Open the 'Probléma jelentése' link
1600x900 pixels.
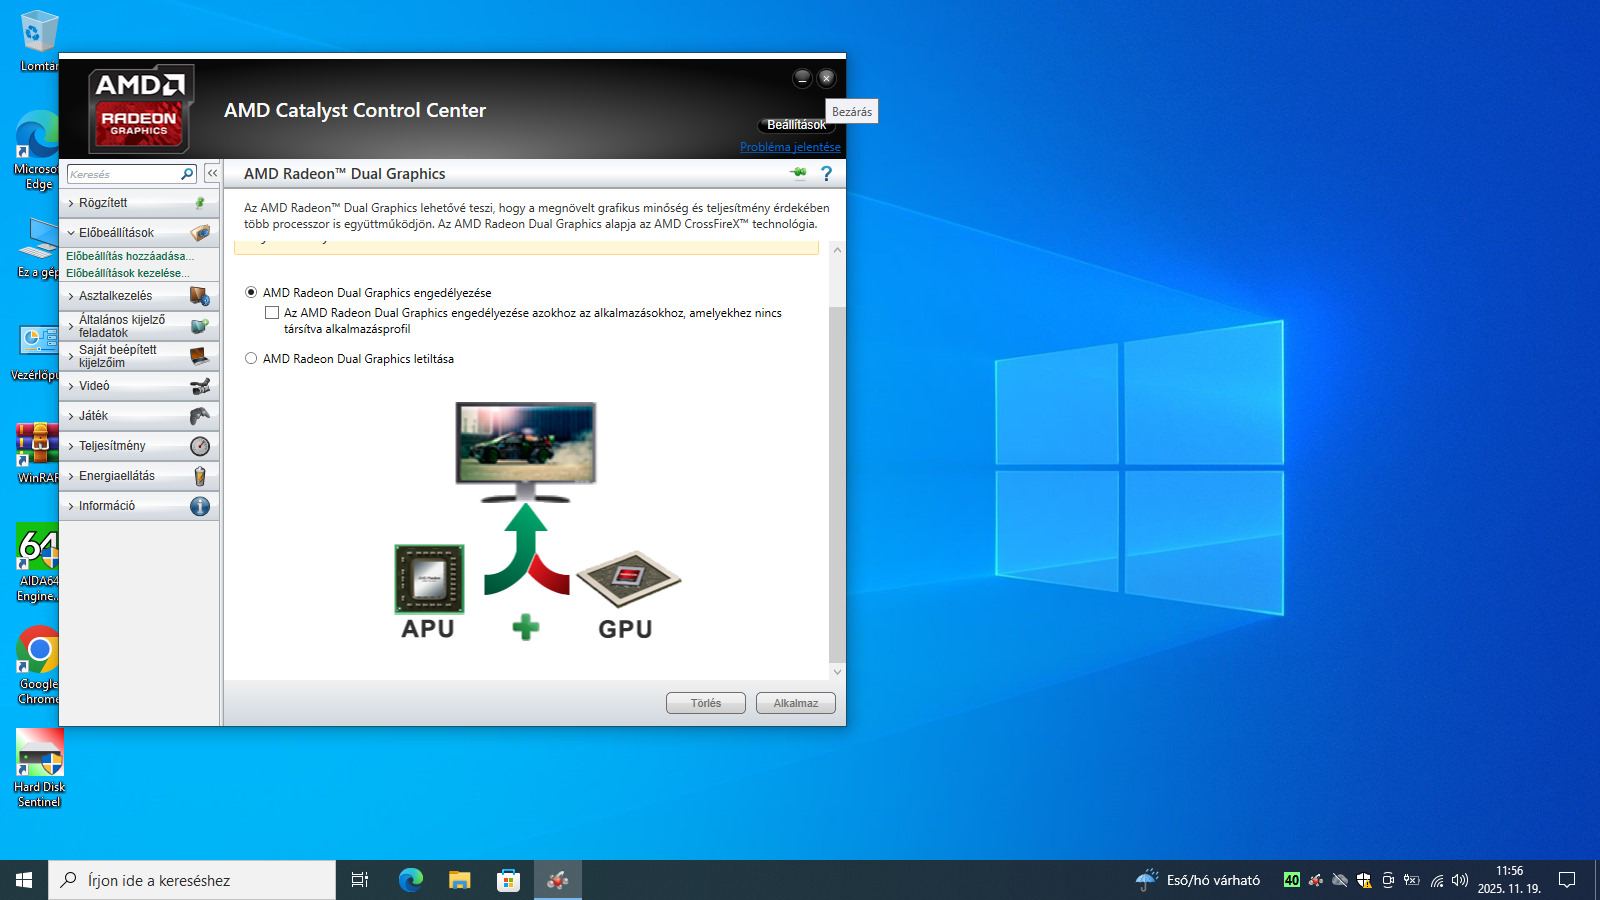pos(790,147)
